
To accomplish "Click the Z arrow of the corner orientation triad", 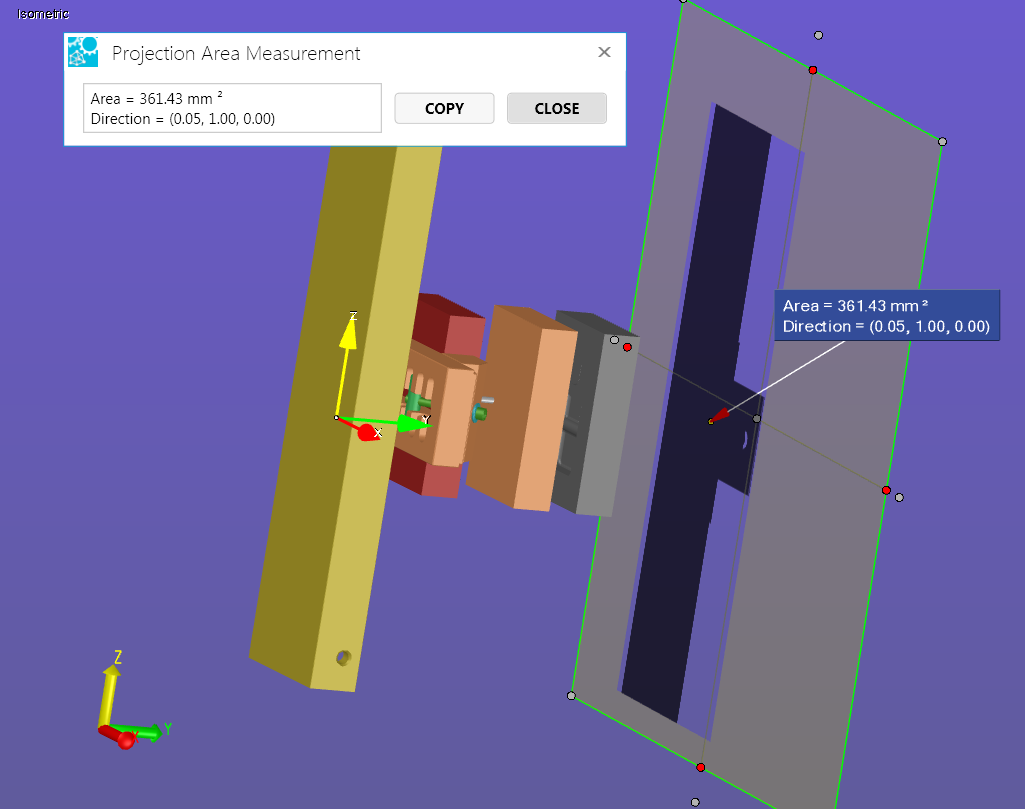I will [112, 670].
